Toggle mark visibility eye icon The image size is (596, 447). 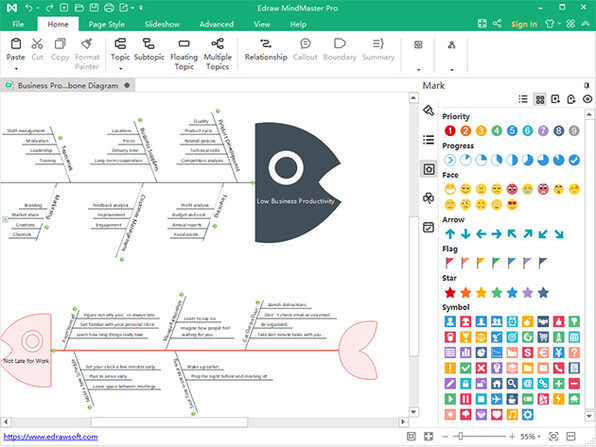(587, 99)
